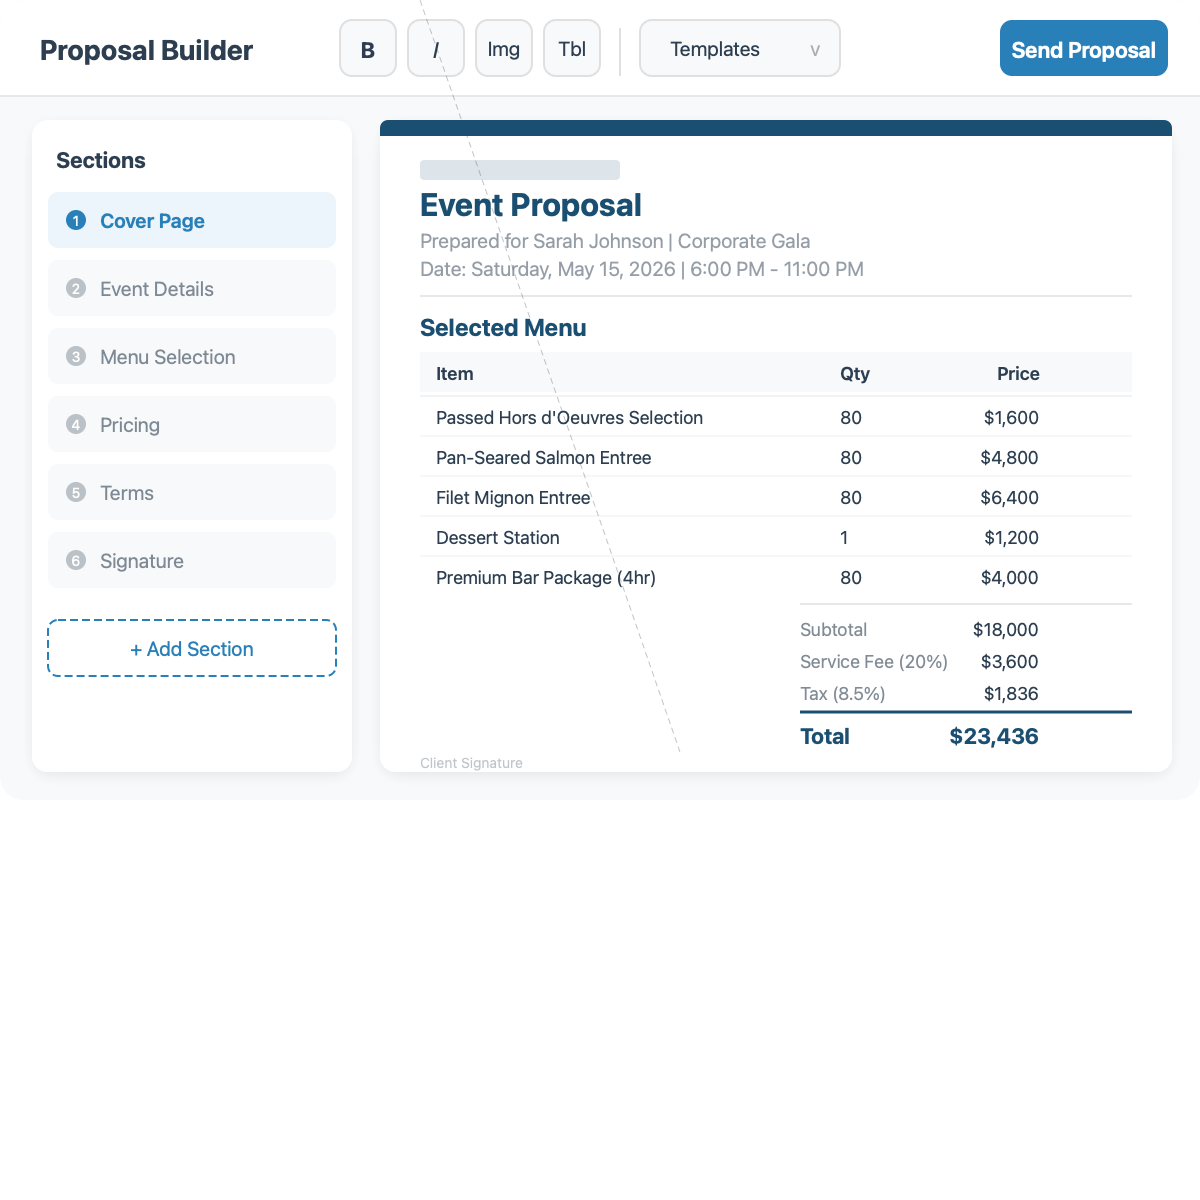The width and height of the screenshot is (1200, 1200).
Task: Click the Total amount in the pricing table
Action: (x=993, y=736)
